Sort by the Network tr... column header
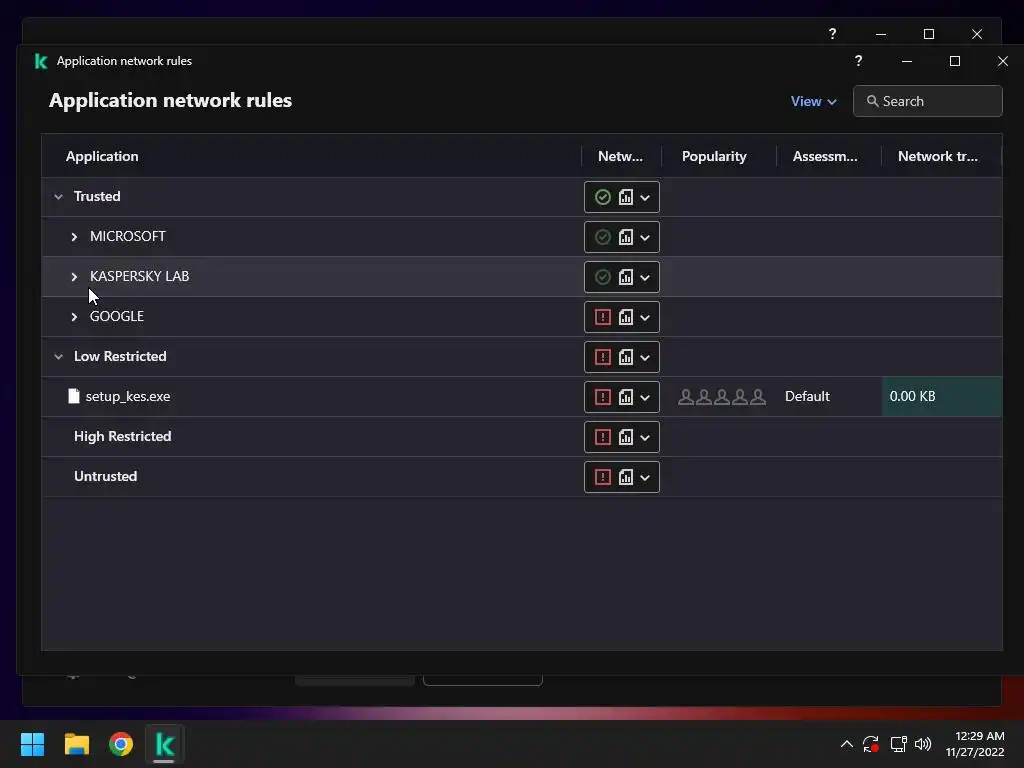 point(938,156)
